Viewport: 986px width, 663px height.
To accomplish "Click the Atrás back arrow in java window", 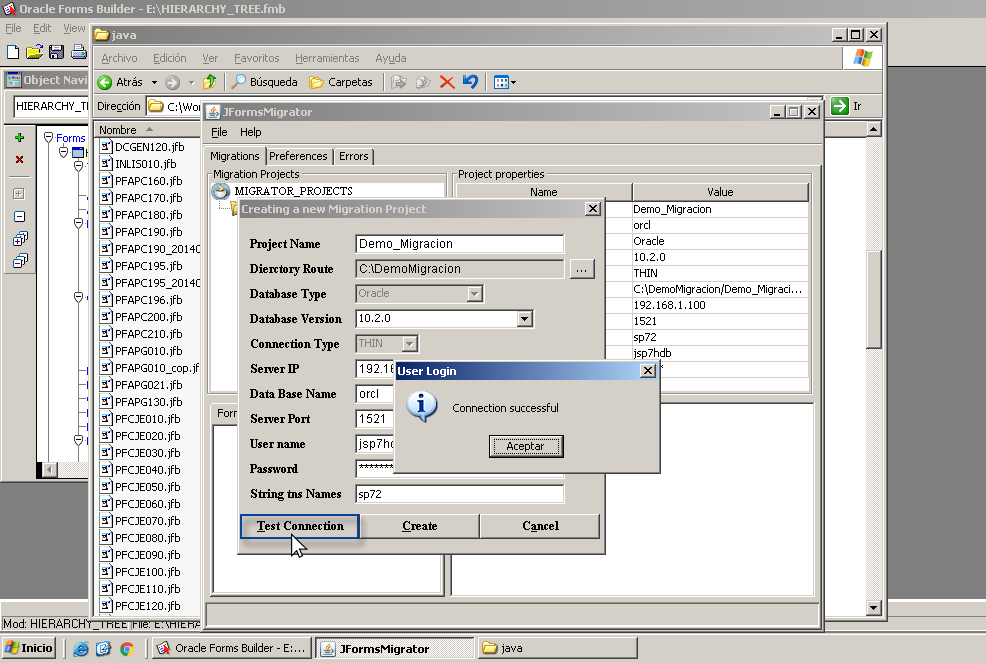I will pos(104,82).
